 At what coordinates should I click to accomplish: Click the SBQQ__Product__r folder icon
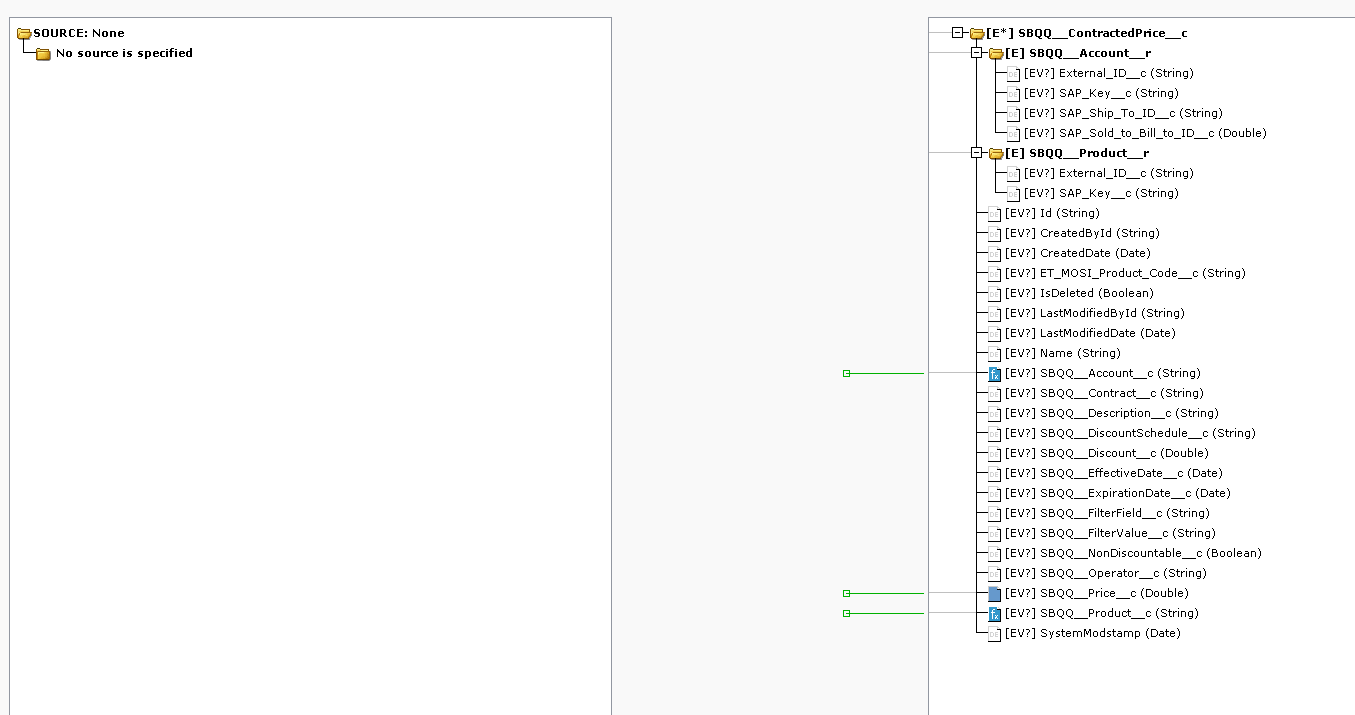[x=996, y=154]
